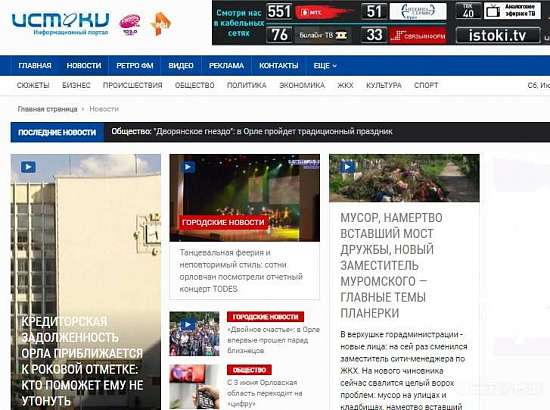This screenshot has width=550, height=410.
Task: Open the Мусор, намертво вставший мост headline
Action: (x=391, y=265)
